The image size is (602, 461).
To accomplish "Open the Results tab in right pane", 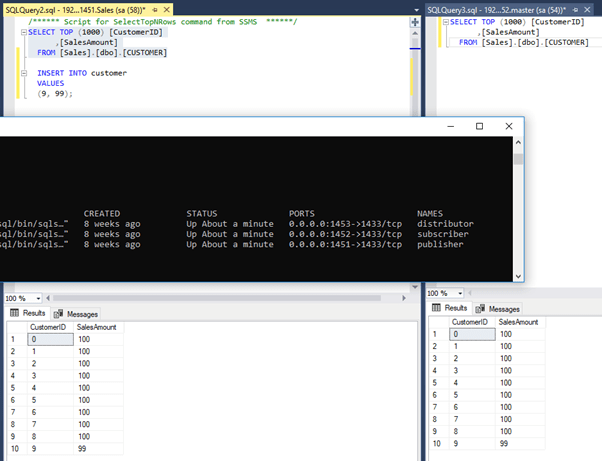I will 451,309.
